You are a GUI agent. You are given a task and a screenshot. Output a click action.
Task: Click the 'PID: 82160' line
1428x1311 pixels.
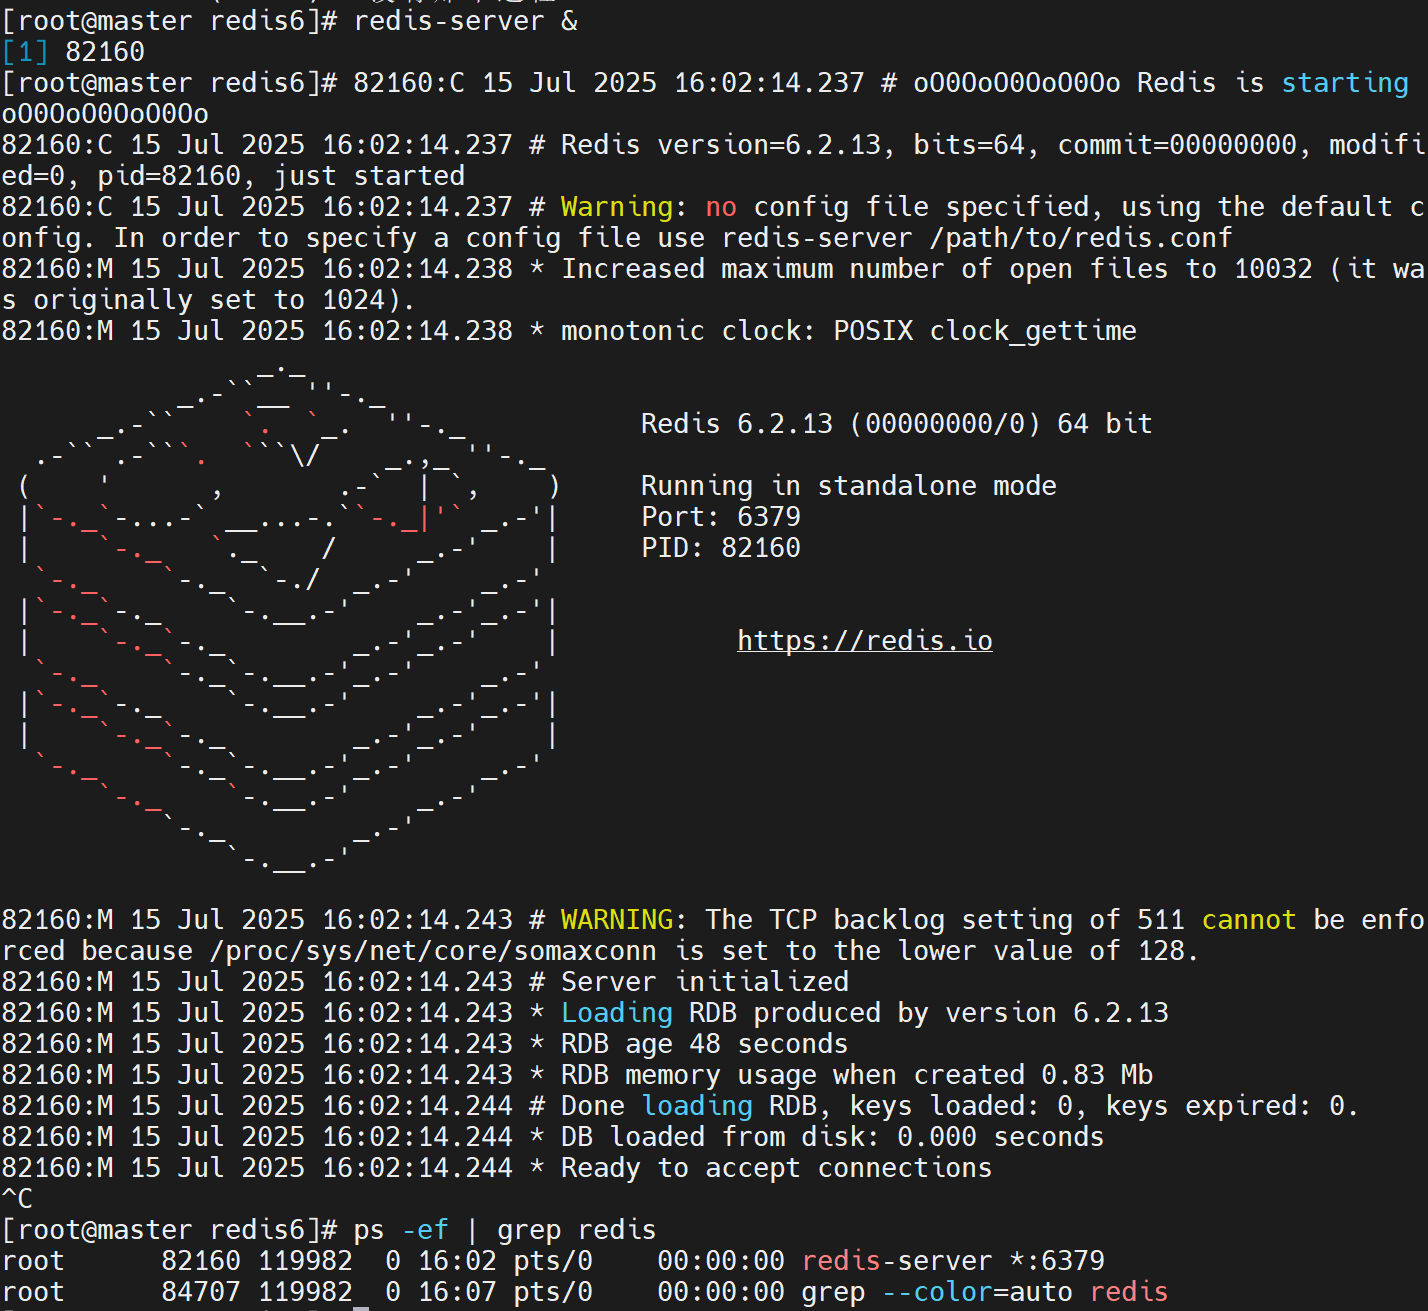point(721,548)
